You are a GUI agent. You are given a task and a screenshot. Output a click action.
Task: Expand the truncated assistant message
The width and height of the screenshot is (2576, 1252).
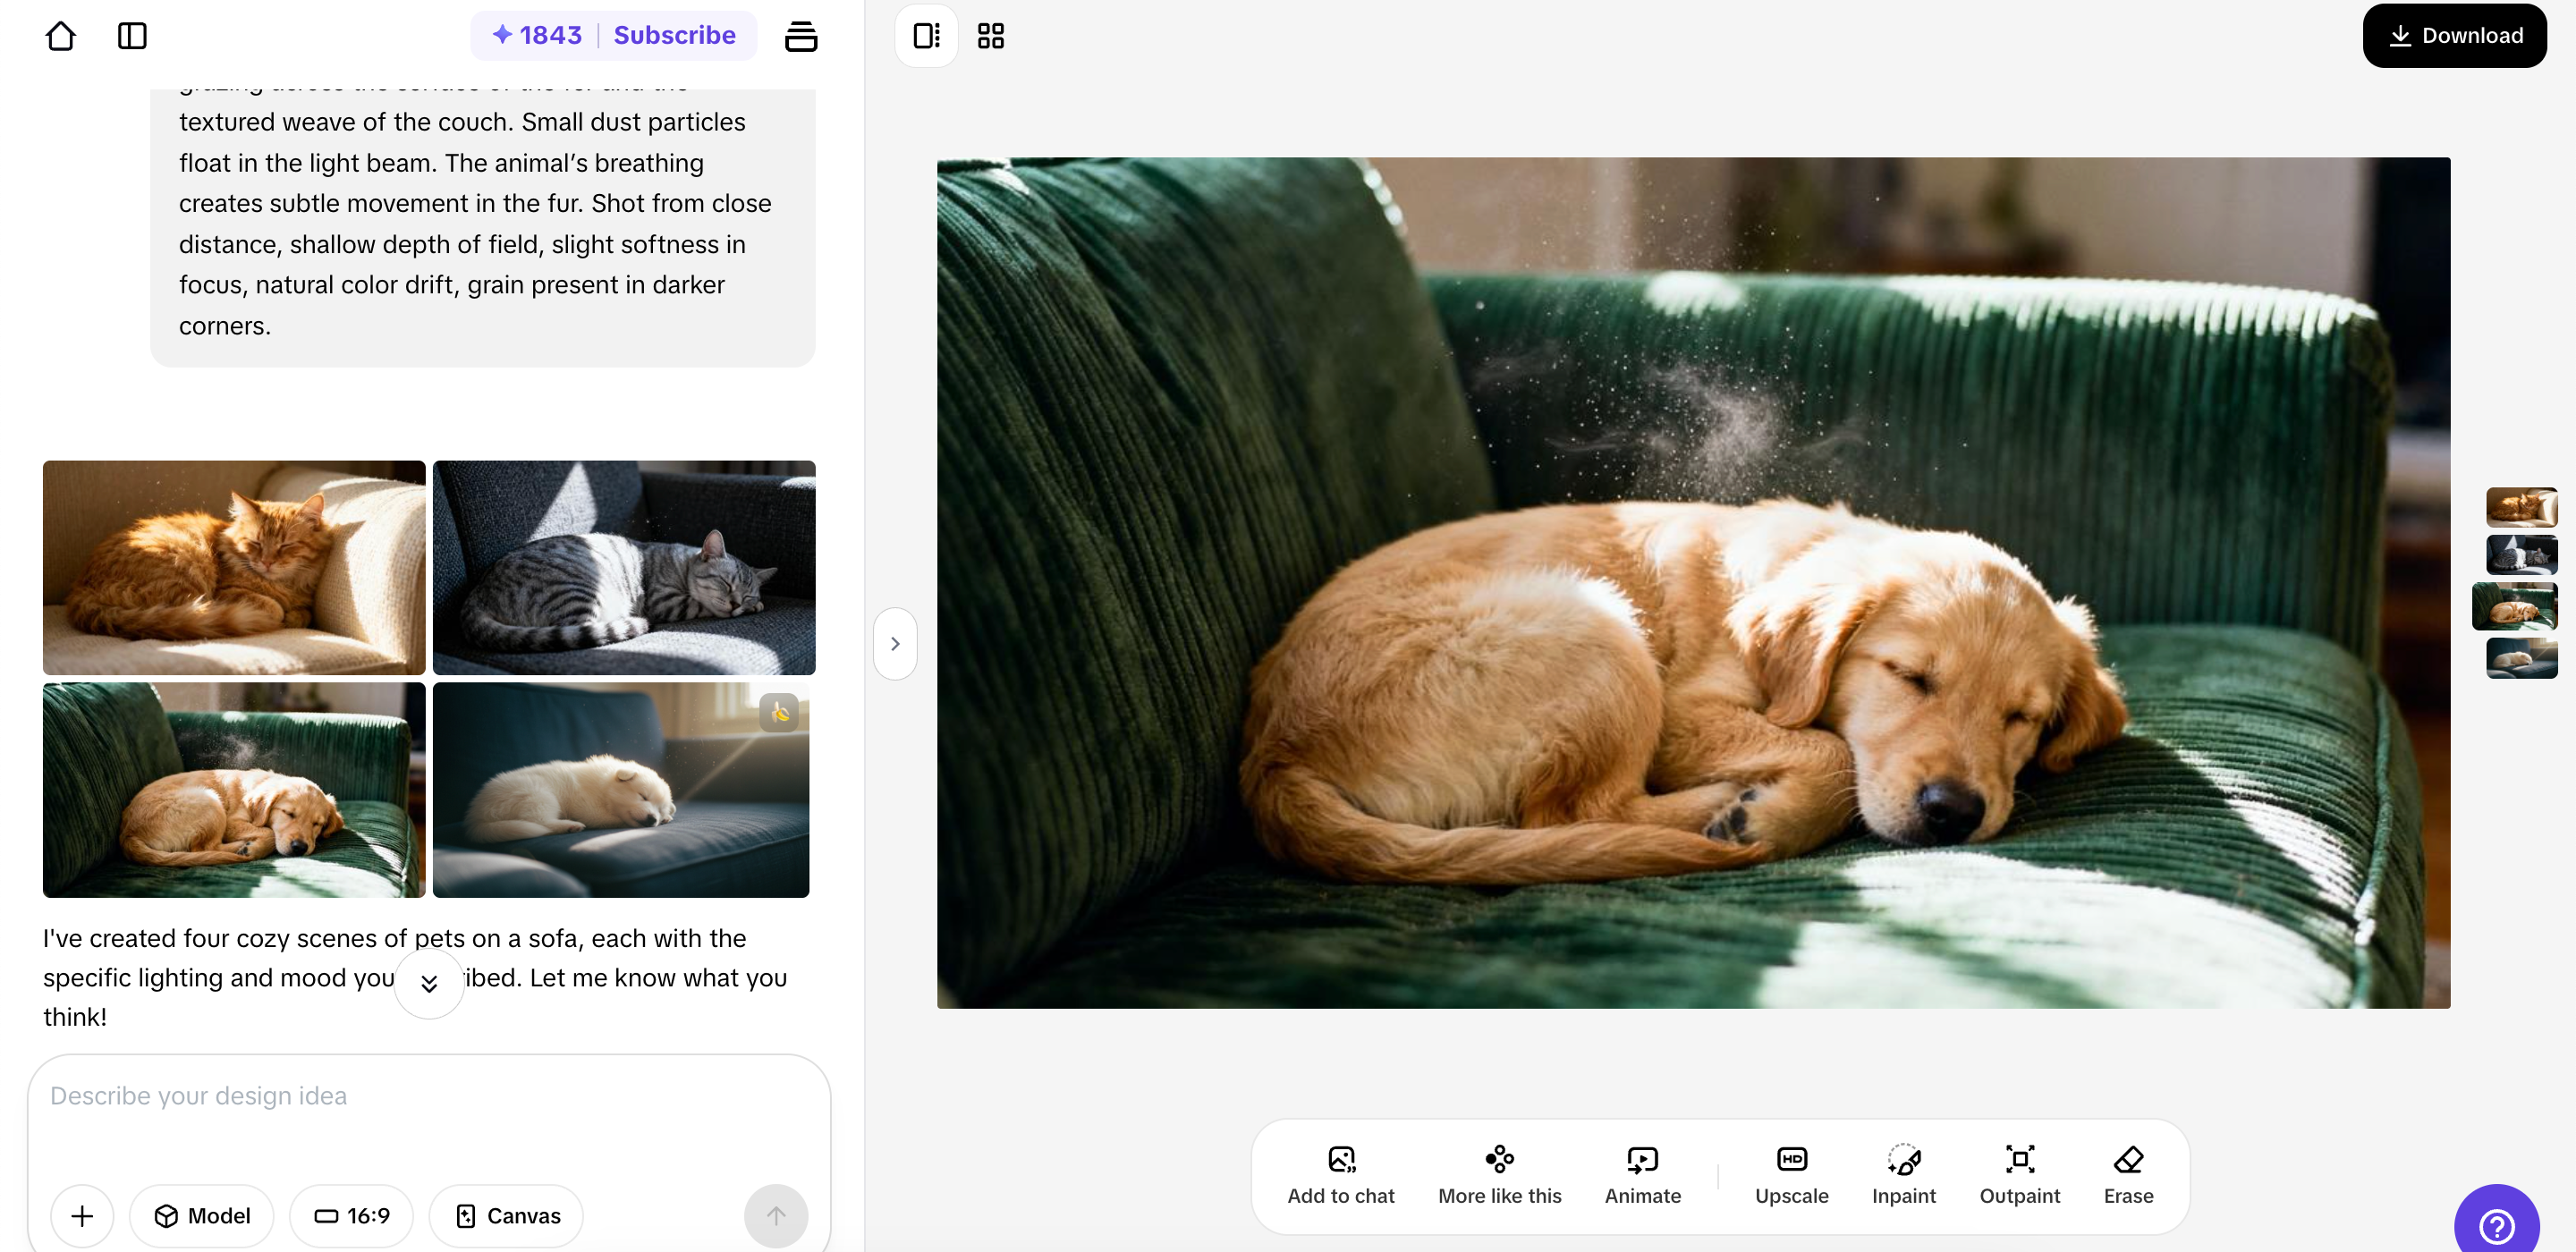(x=429, y=983)
